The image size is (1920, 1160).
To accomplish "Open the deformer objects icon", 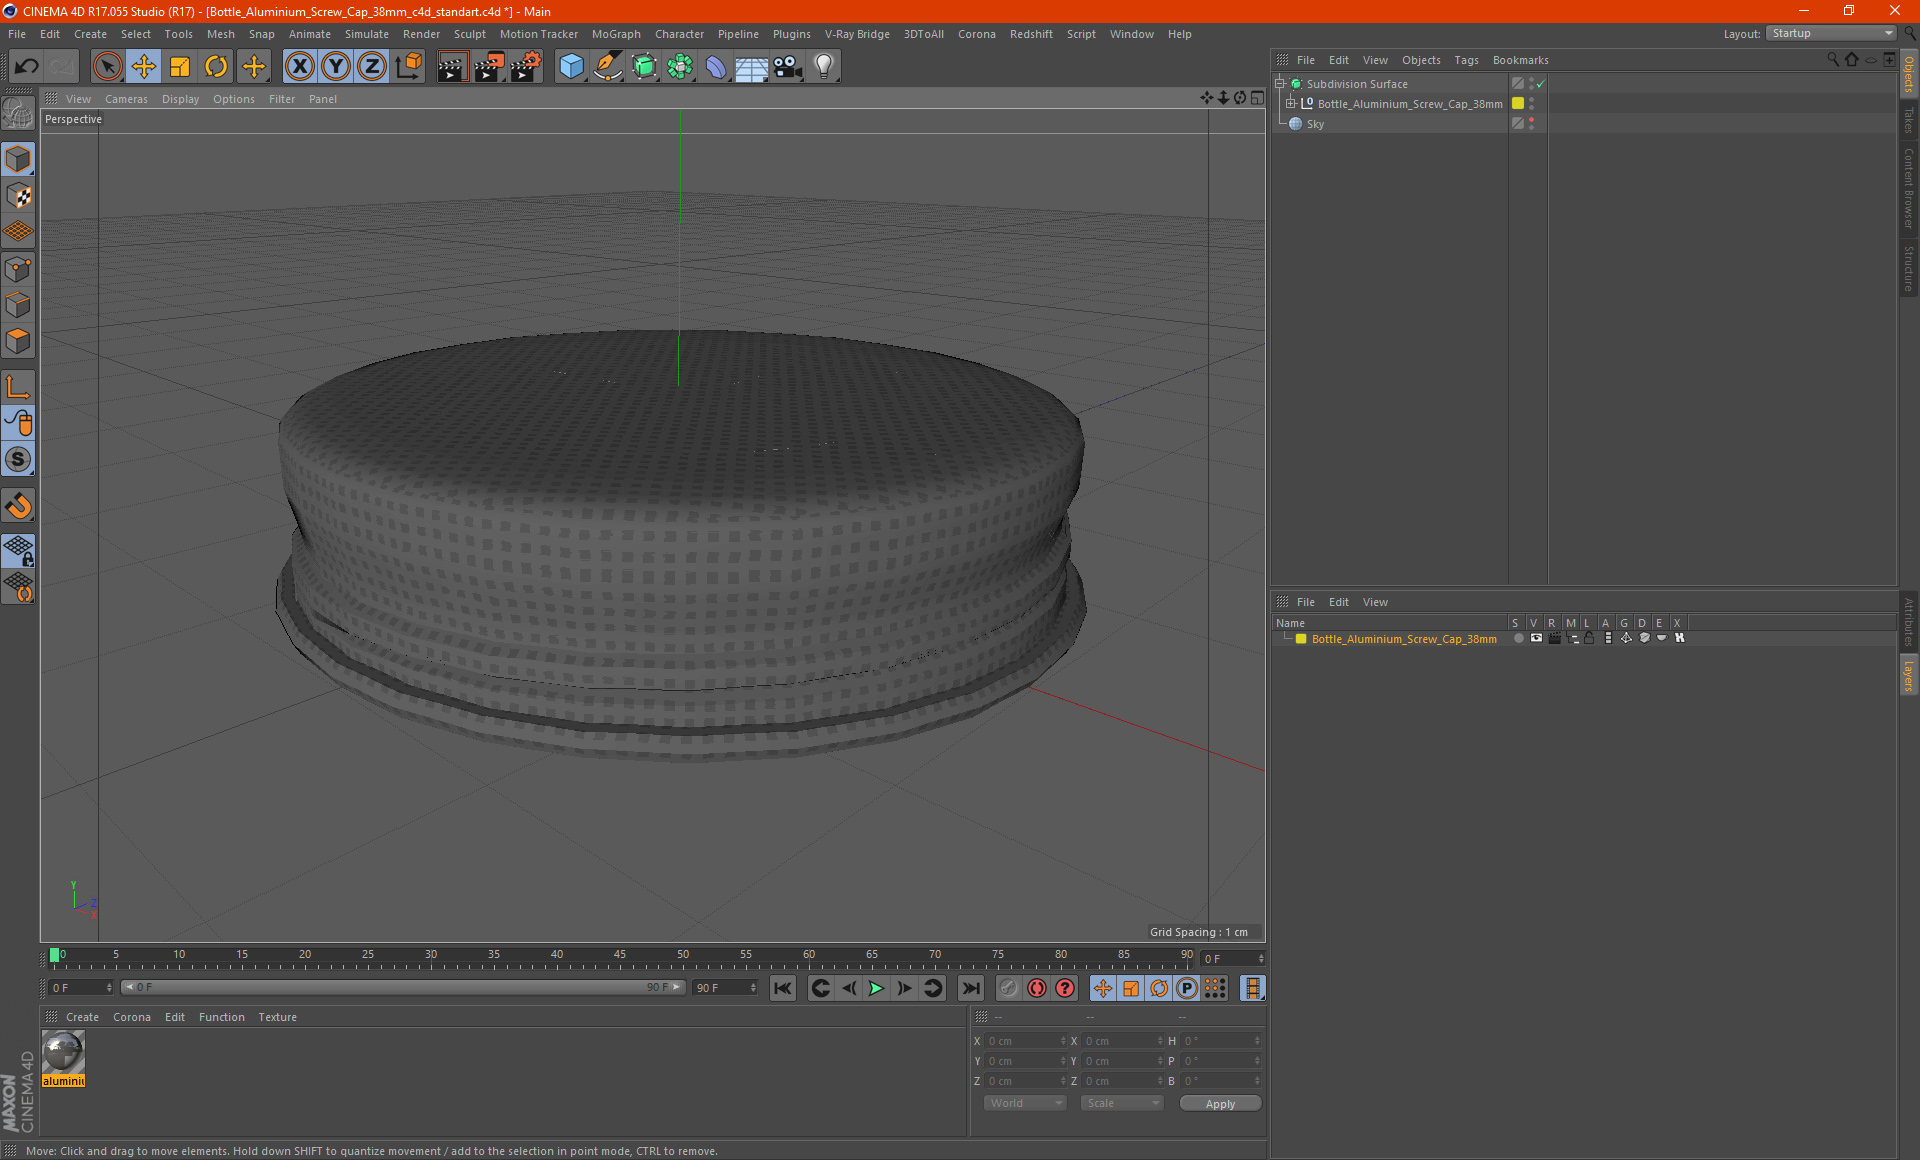I will tap(716, 67).
